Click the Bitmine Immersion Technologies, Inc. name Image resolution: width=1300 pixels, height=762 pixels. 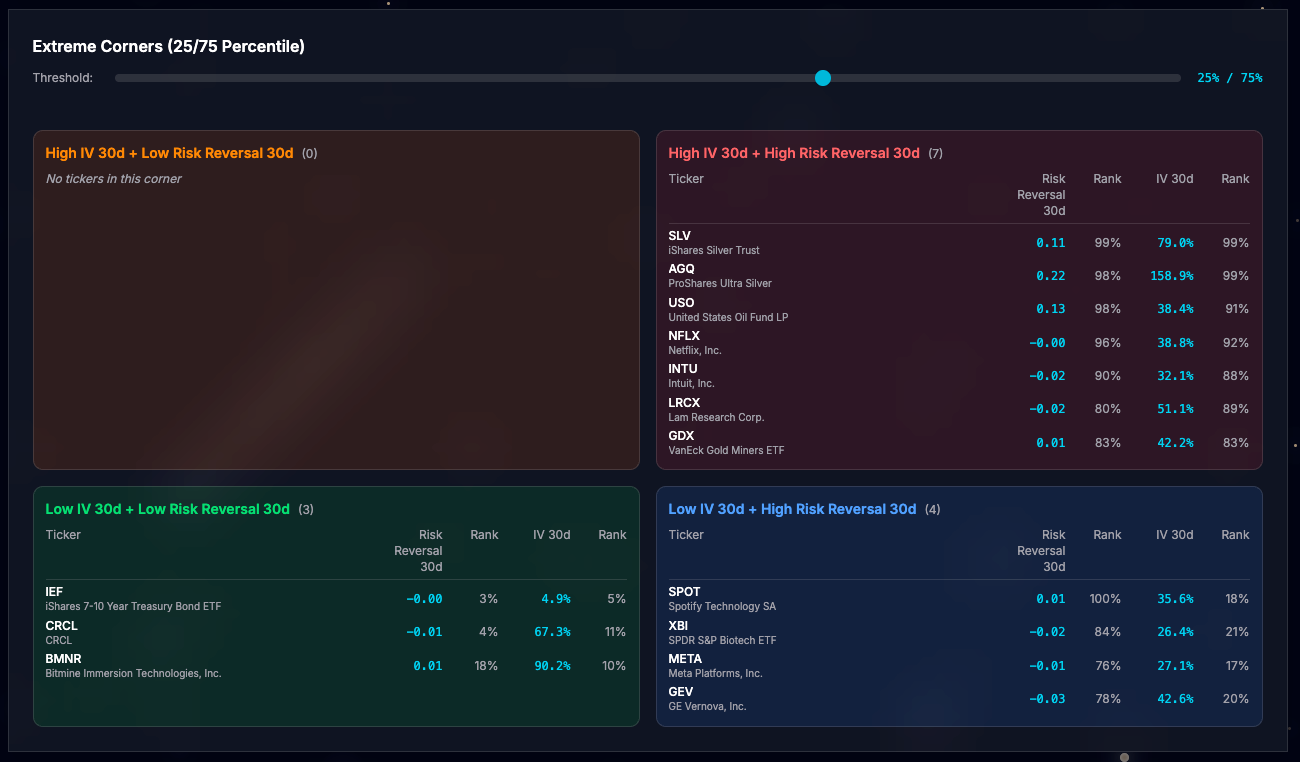click(133, 673)
